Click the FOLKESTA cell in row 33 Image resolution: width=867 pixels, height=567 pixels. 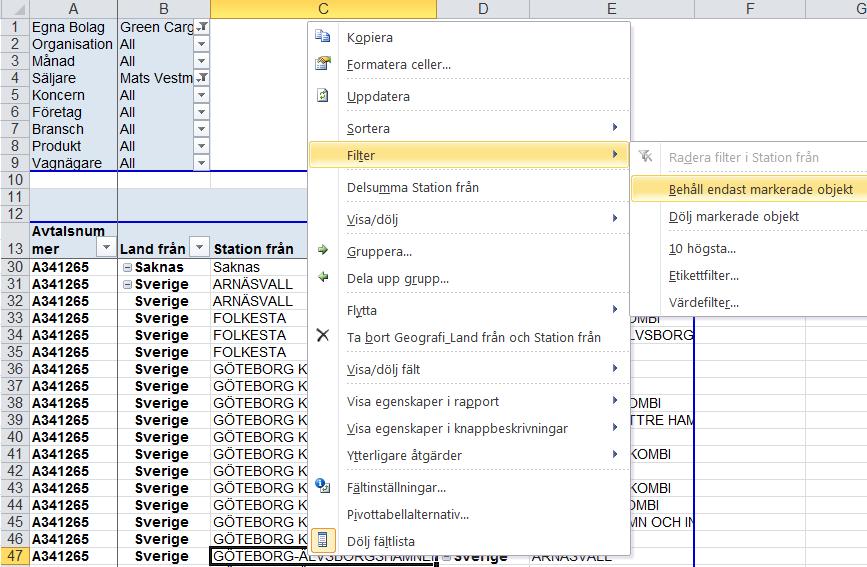click(259, 318)
